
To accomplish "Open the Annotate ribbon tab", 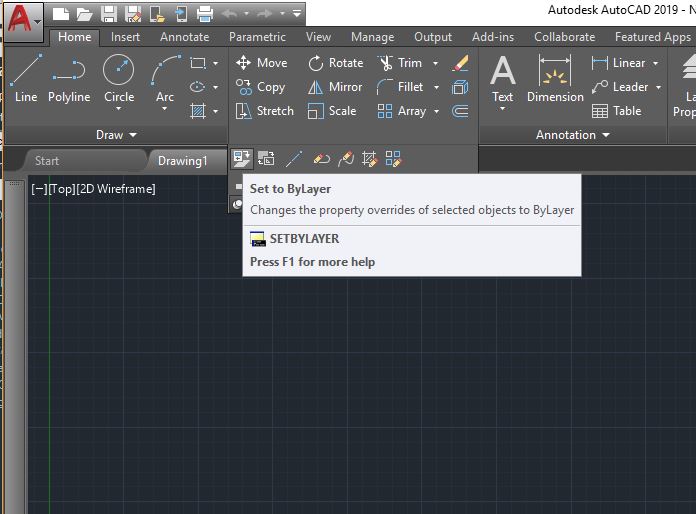I will tap(185, 37).
